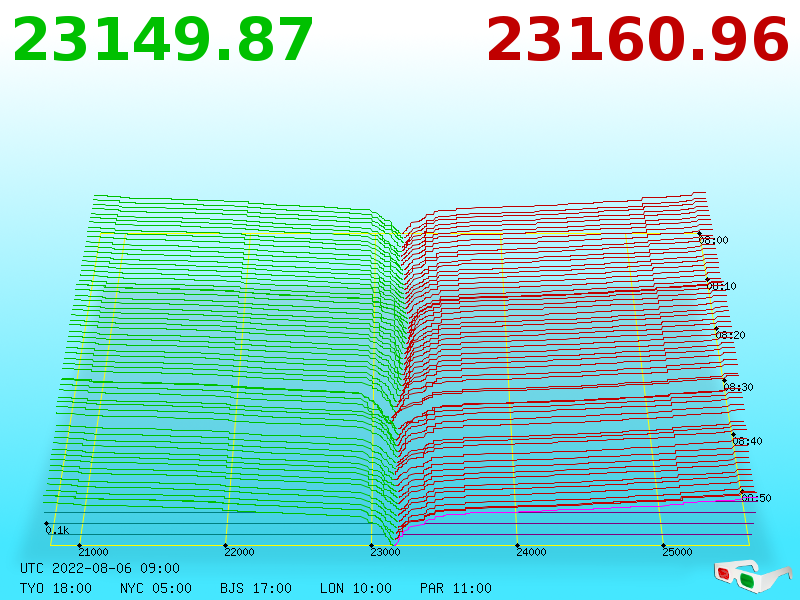Click the PAR 11:00 clock
The image size is (800, 600).
pyautogui.click(x=456, y=588)
